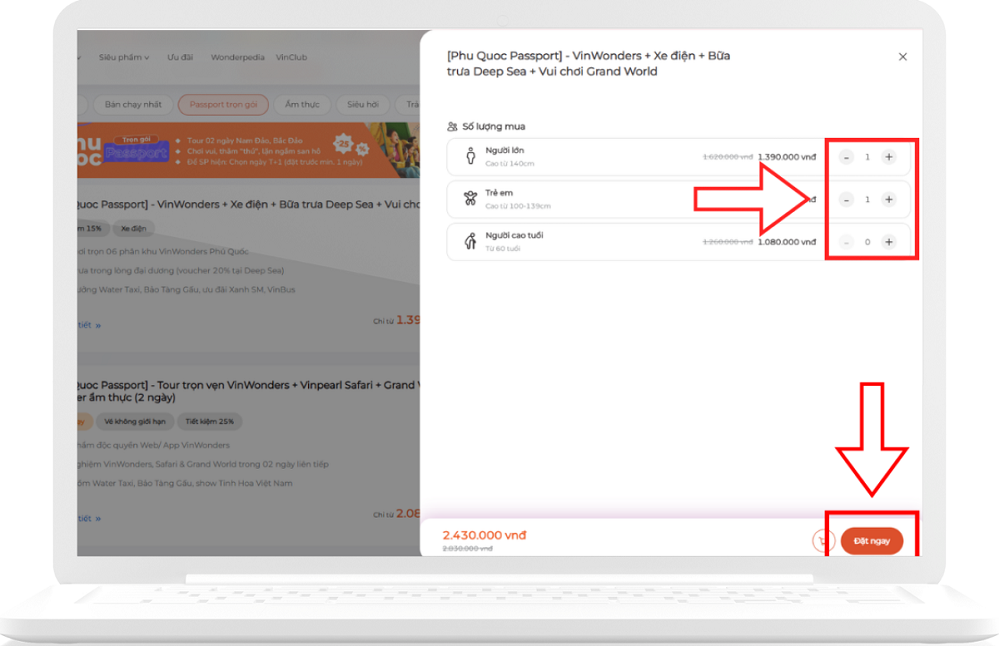Select the Passport trọn gói category tab
999x646 pixels.
[x=224, y=104]
